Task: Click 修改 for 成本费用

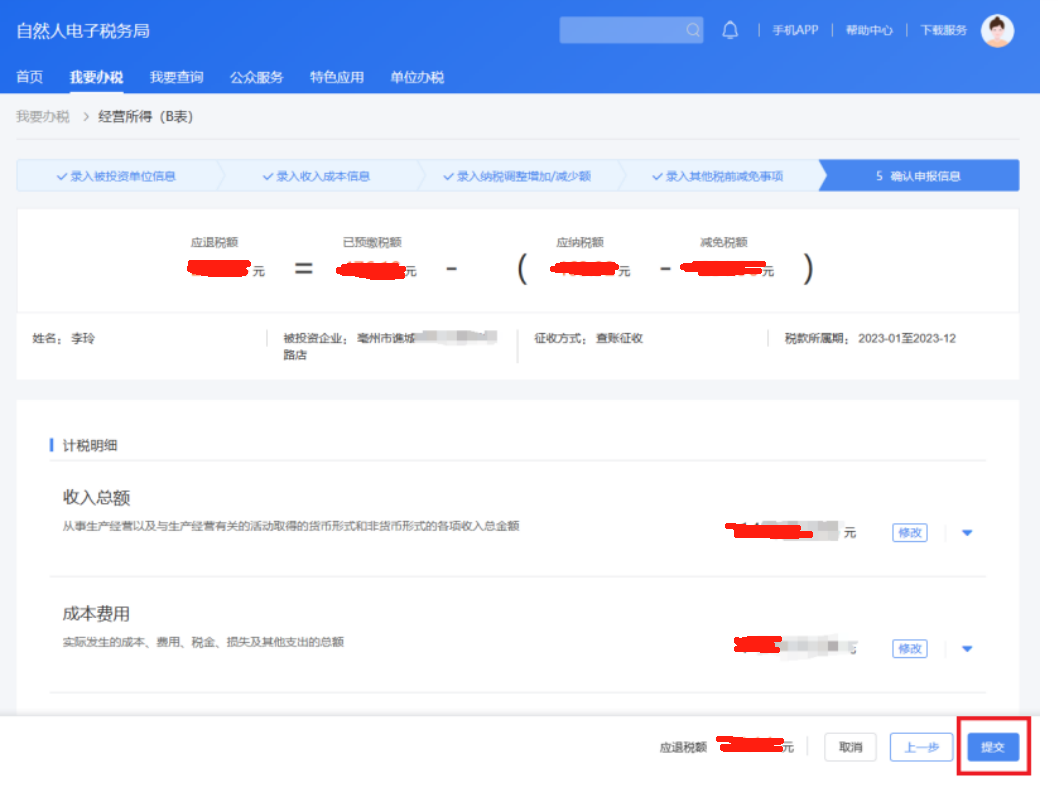Action: point(909,649)
